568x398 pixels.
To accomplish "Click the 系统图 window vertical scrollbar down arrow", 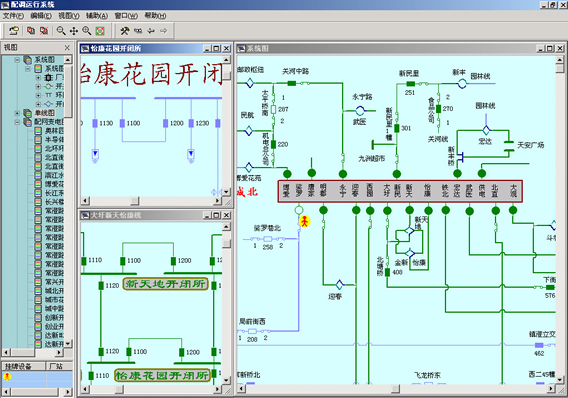I will pos(560,380).
